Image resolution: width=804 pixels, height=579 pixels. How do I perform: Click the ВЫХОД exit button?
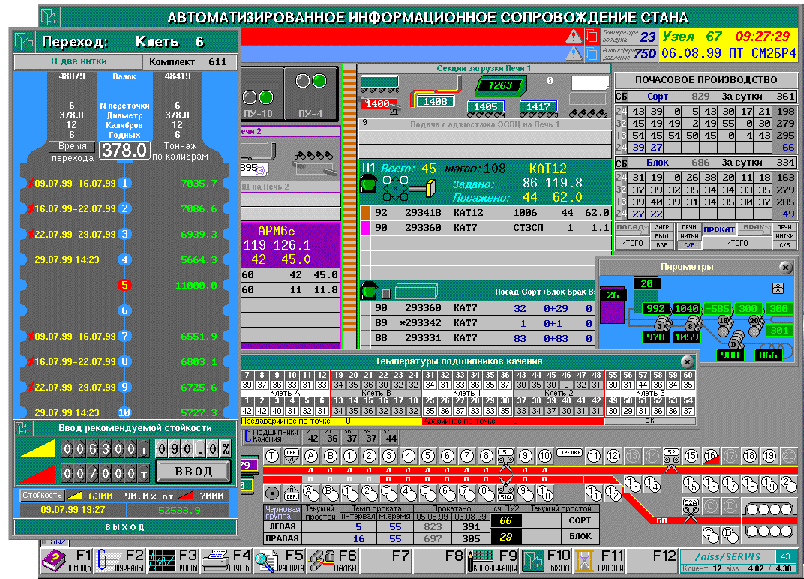(125, 526)
